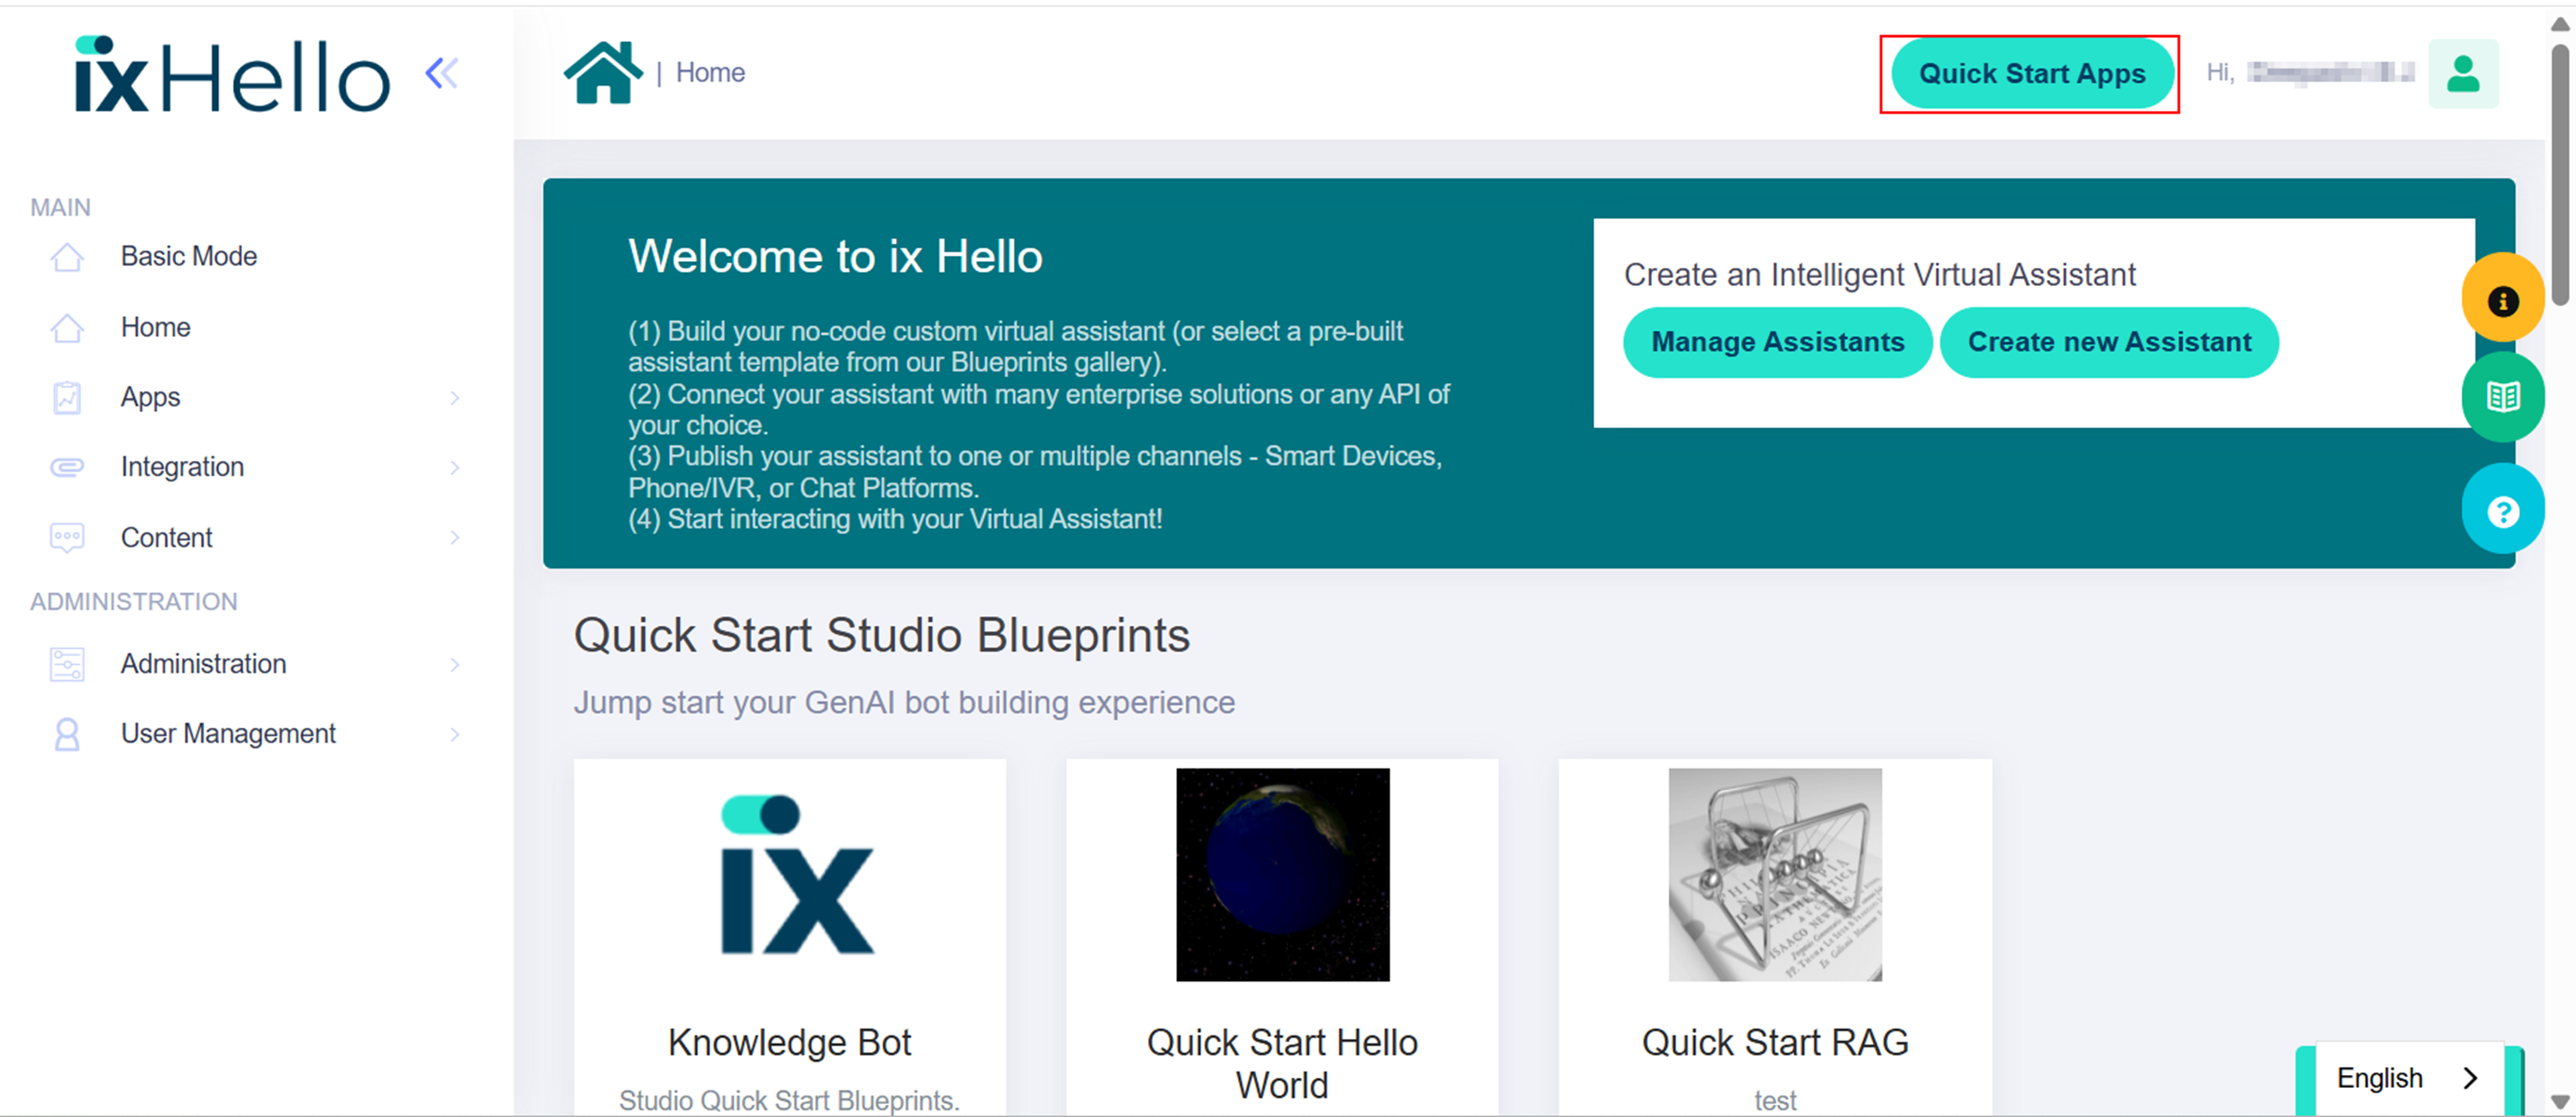
Task: Open the Quick Start RAG blueprint thumbnail
Action: pyautogui.click(x=1774, y=874)
